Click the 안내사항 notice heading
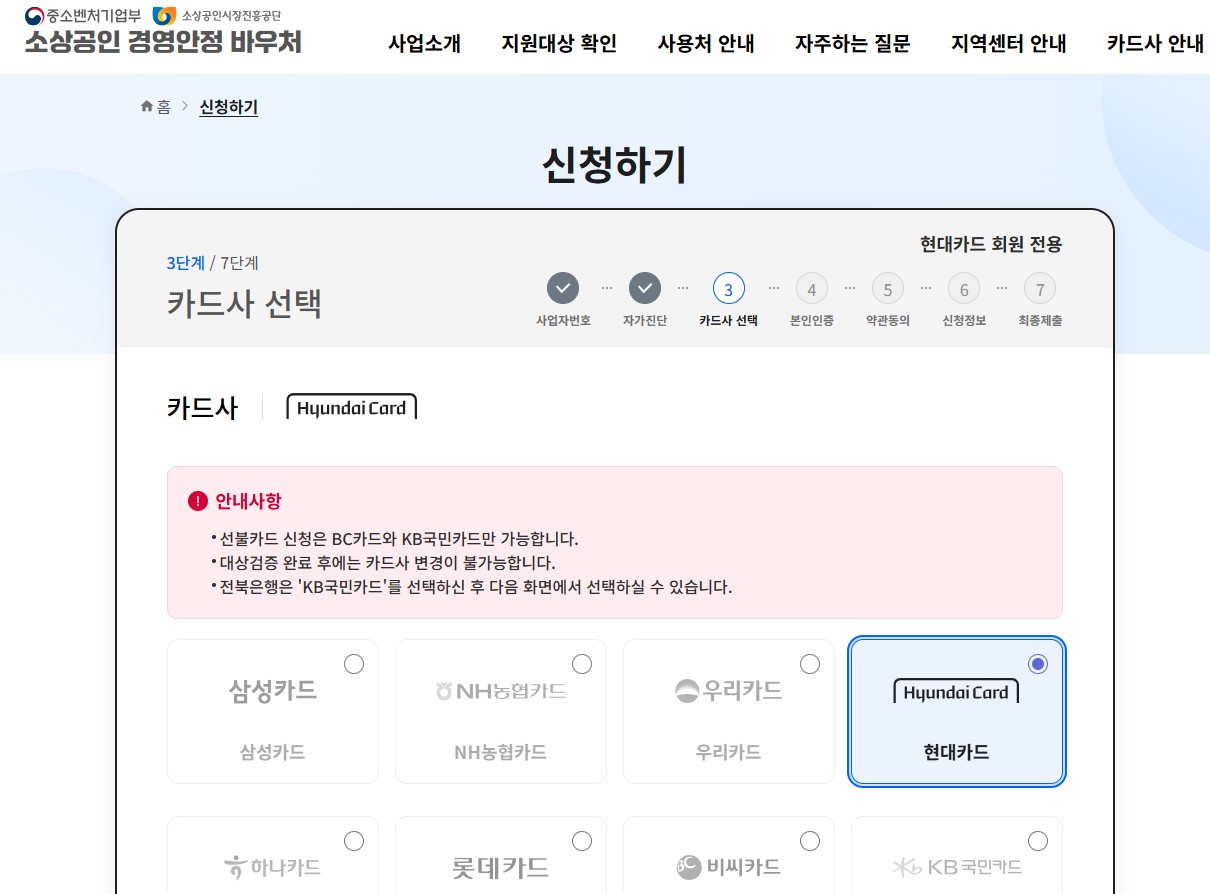This screenshot has height=894, width=1210. (249, 501)
